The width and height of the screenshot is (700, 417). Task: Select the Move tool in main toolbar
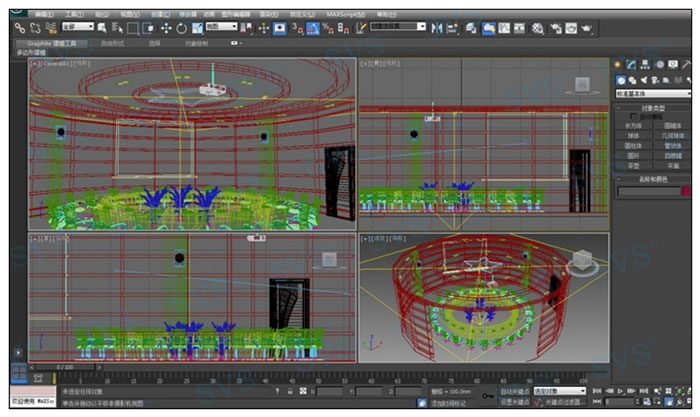(x=167, y=28)
